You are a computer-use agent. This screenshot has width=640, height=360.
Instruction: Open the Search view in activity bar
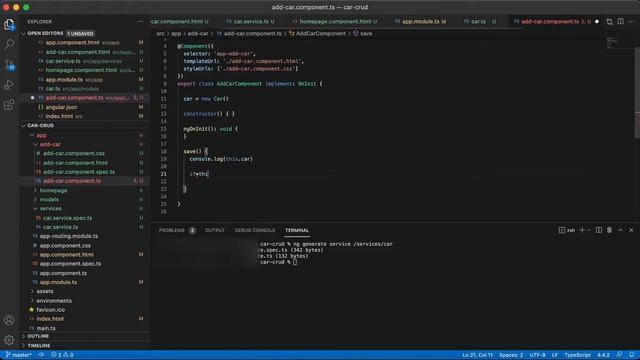[9, 44]
